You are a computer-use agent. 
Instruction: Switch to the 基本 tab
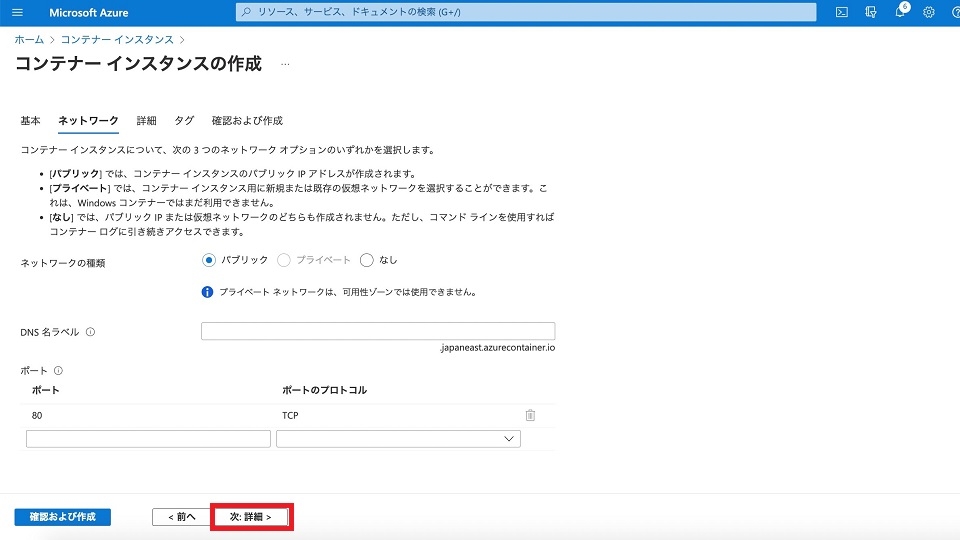pos(31,121)
